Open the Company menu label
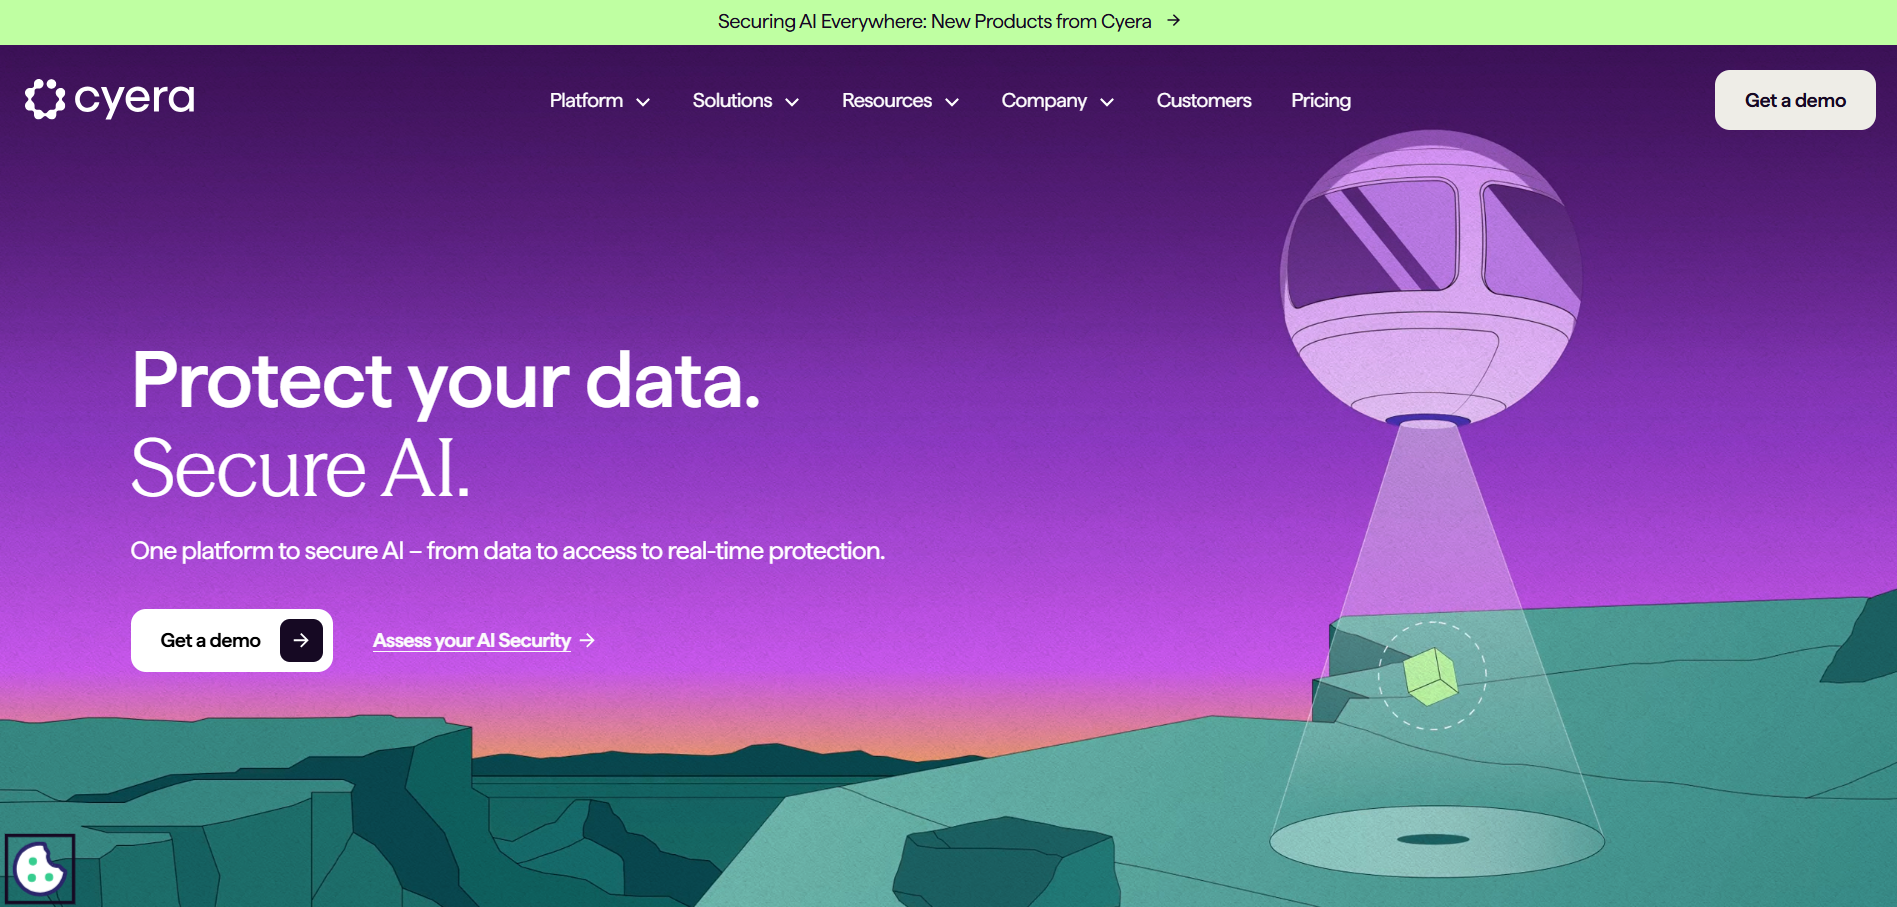Image resolution: width=1897 pixels, height=907 pixels. (1044, 100)
